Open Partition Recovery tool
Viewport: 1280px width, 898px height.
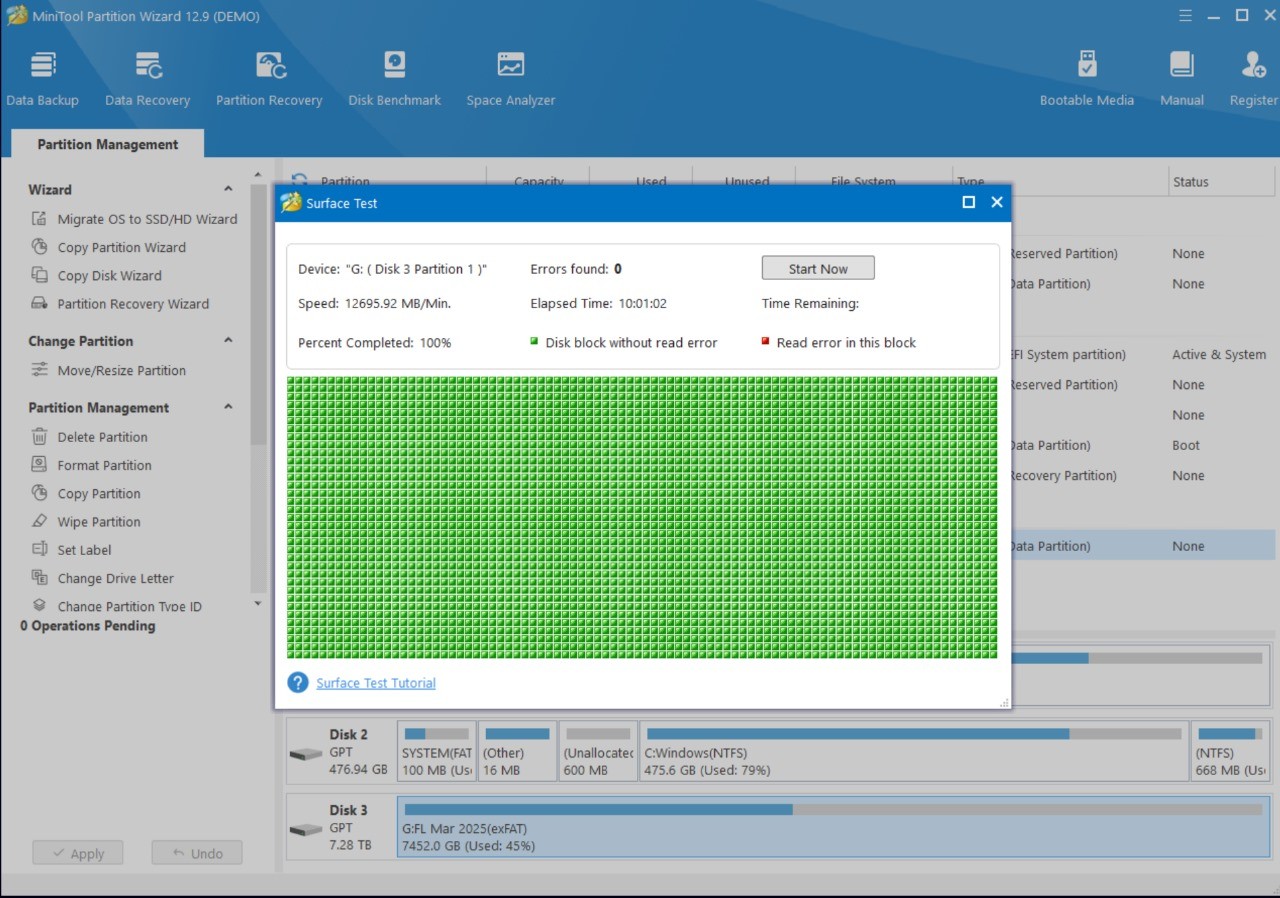[269, 78]
